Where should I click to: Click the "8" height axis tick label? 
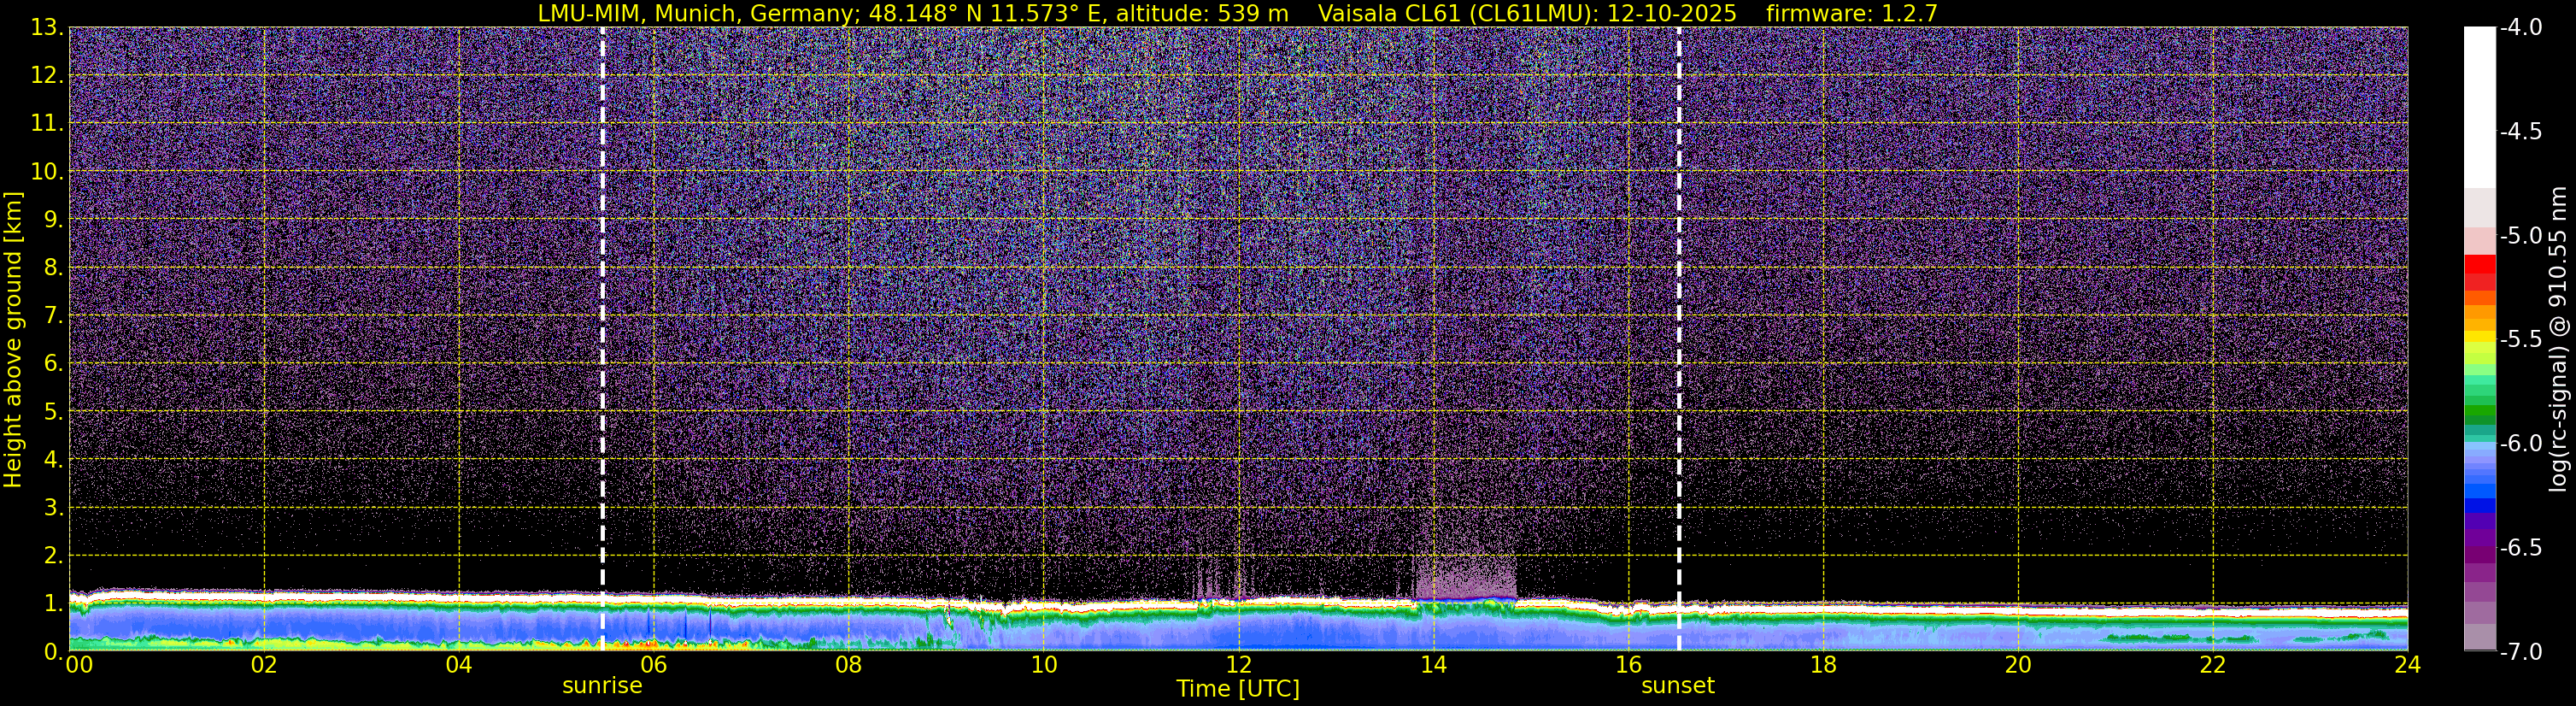coord(53,268)
